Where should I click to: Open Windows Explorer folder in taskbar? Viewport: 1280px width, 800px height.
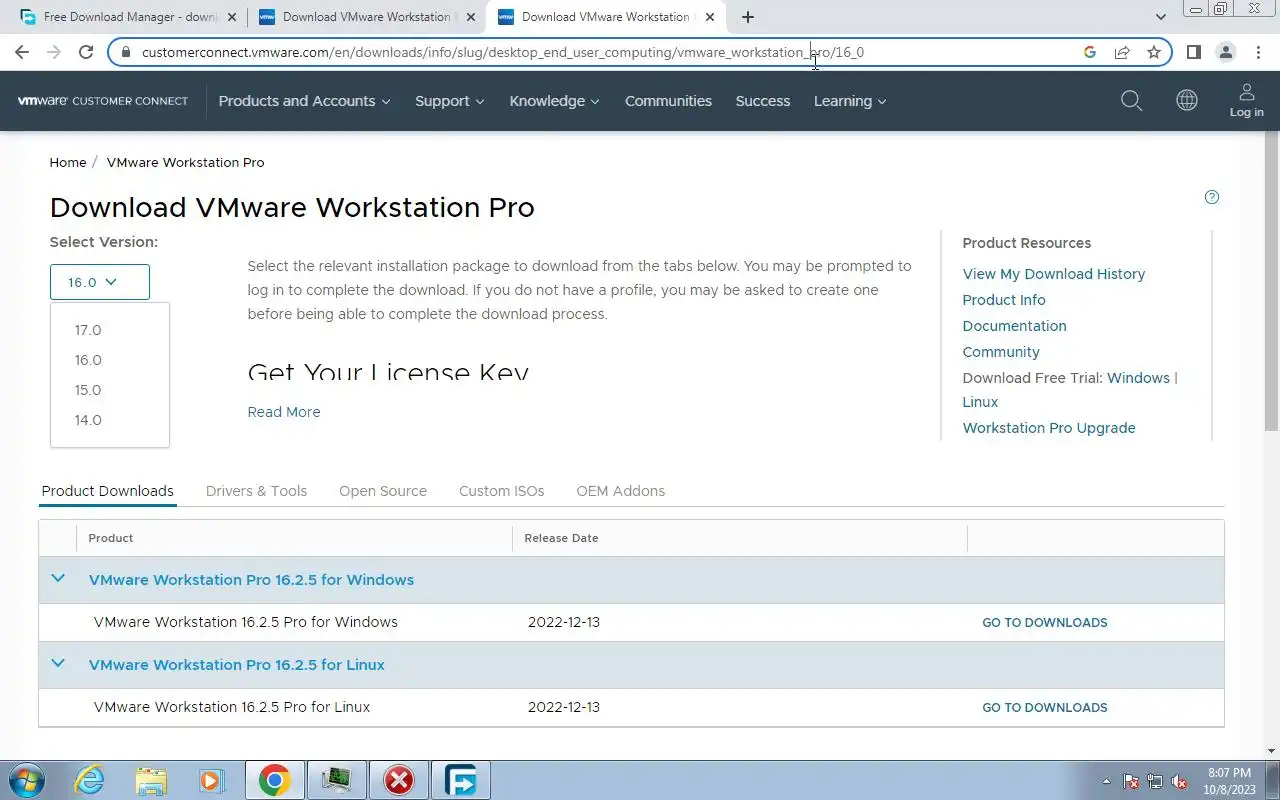pyautogui.click(x=151, y=780)
